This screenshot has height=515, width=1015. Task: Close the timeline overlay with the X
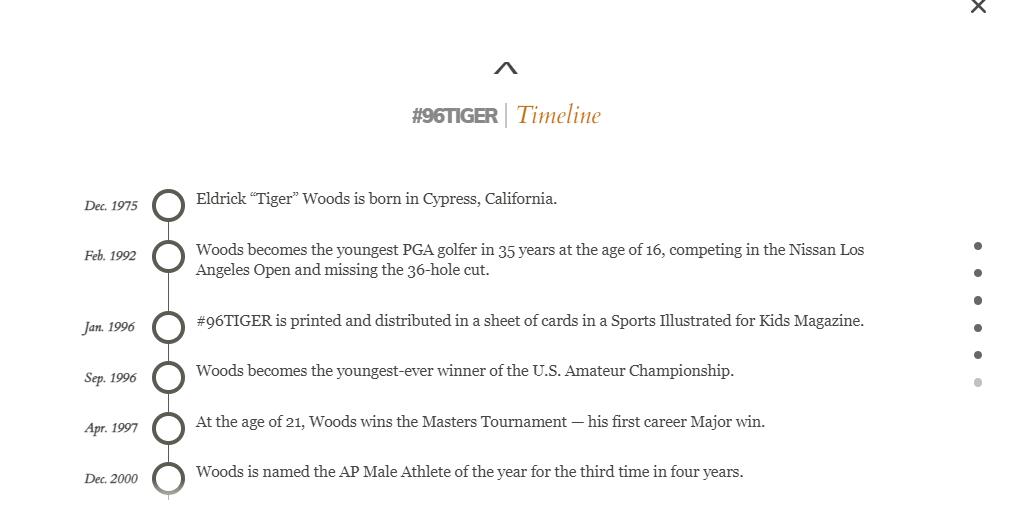tap(978, 7)
